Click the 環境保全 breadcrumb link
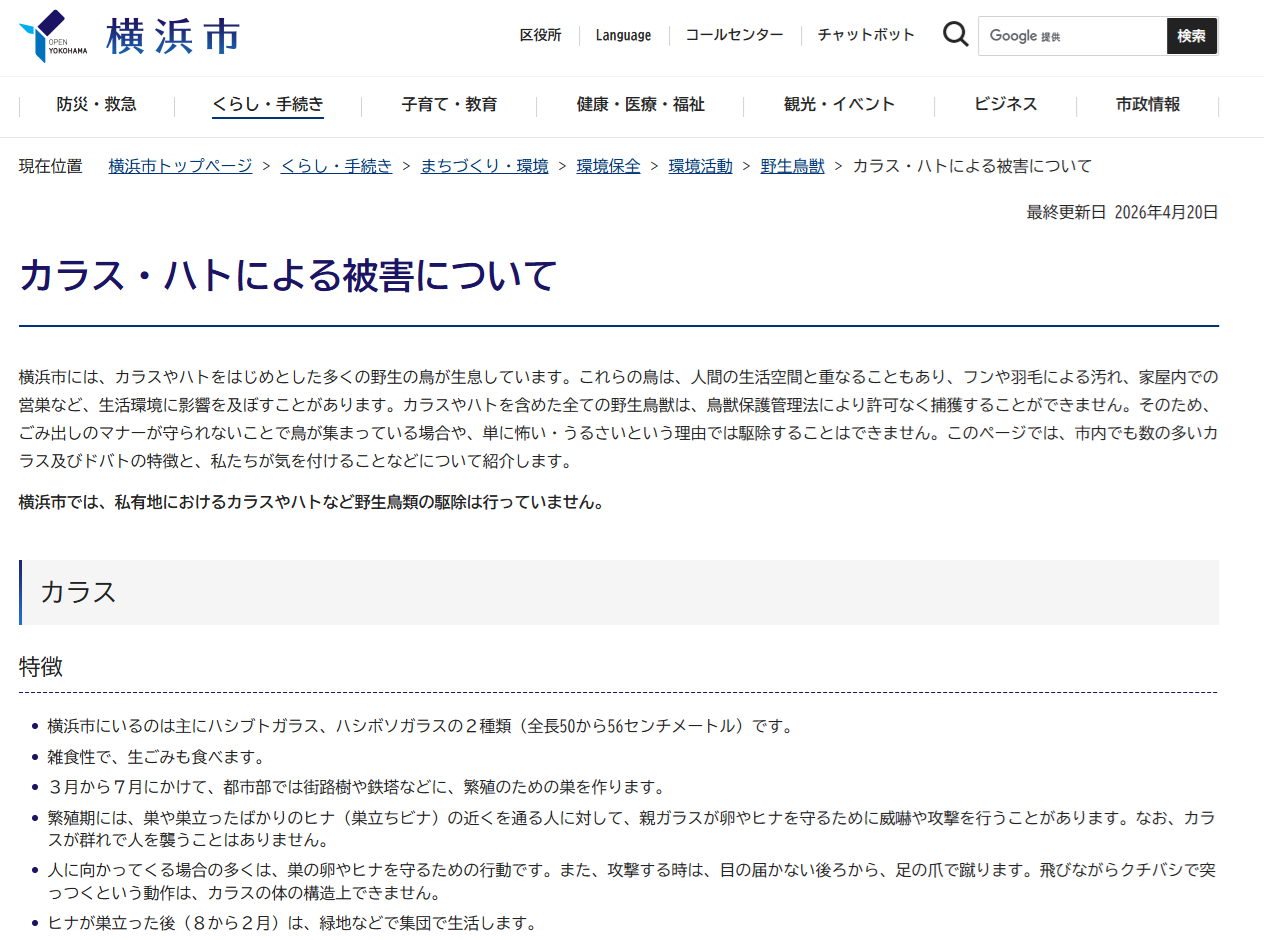 click(609, 166)
